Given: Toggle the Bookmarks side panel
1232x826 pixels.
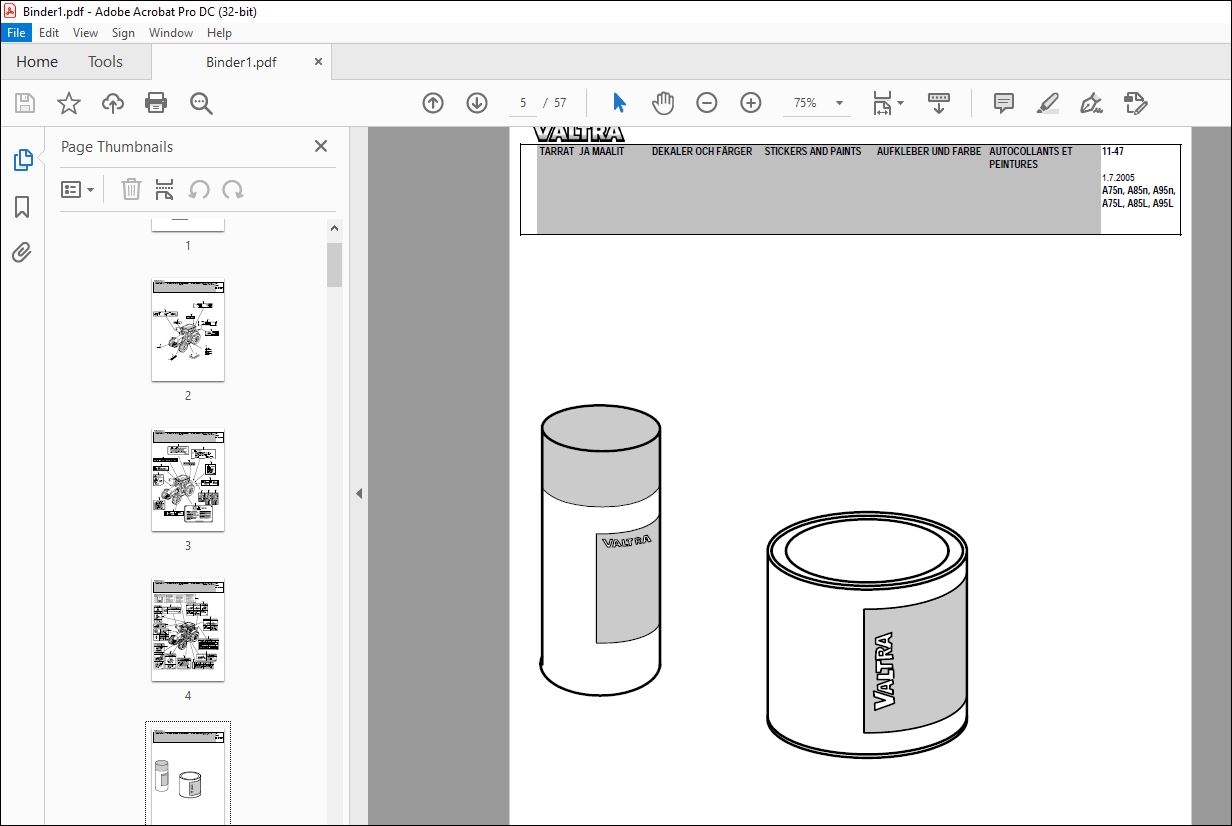Looking at the screenshot, I should point(22,207).
